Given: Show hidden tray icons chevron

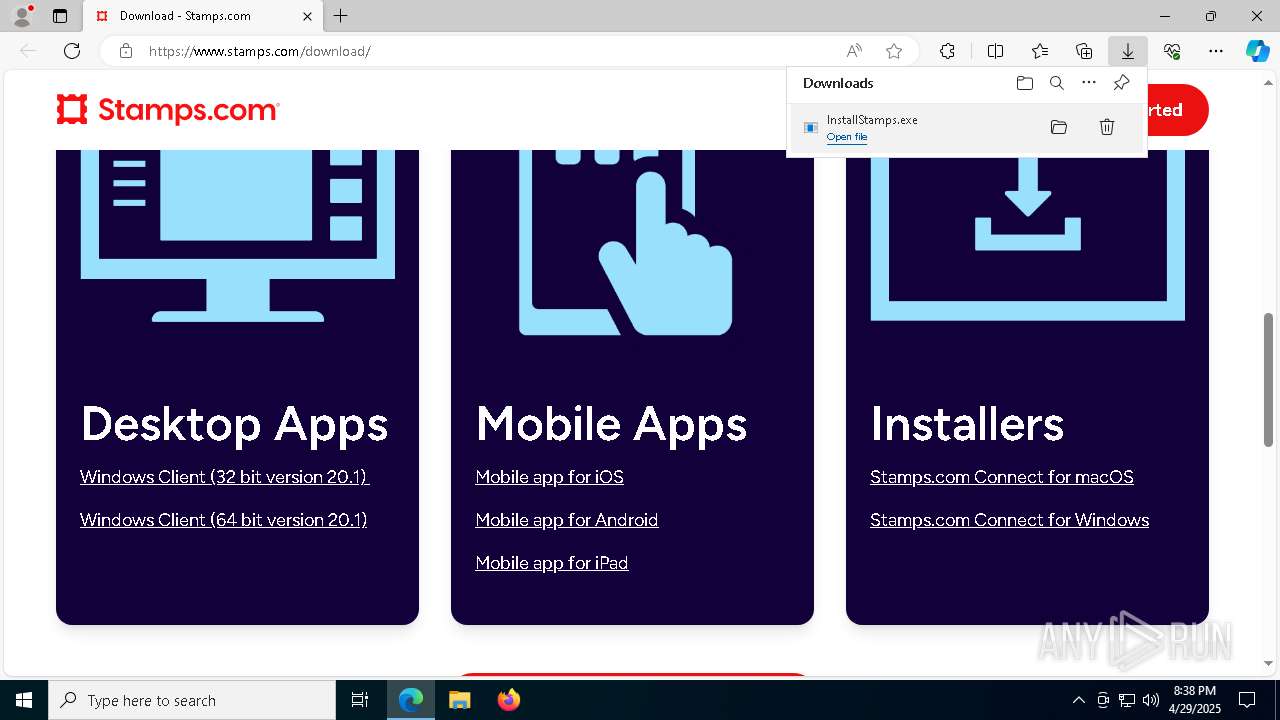Looking at the screenshot, I should 1078,700.
